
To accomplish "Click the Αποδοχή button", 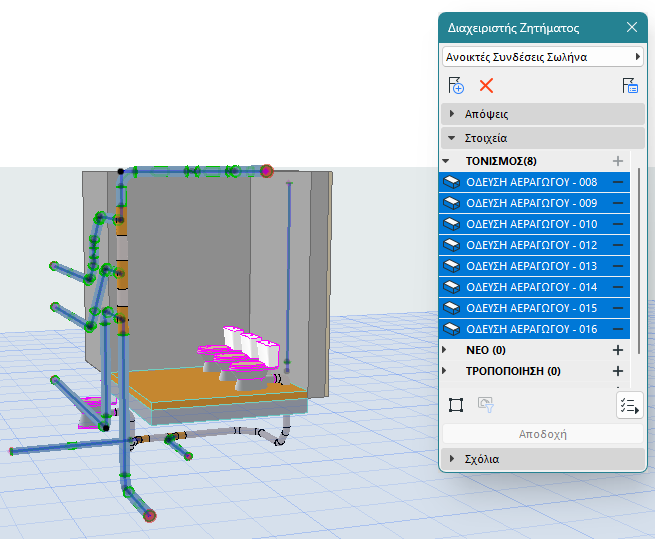I will click(542, 435).
